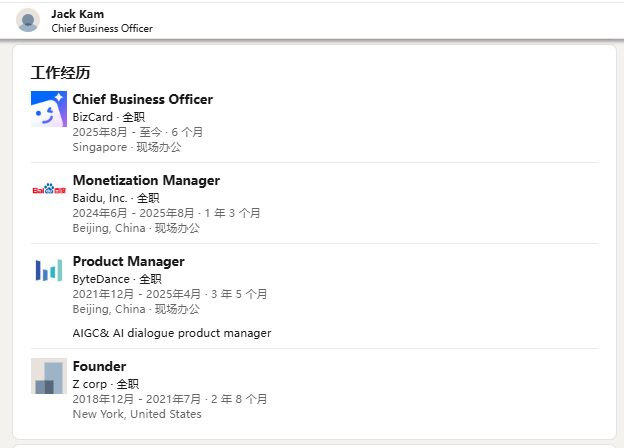624x448 pixels.
Task: Click the Singapore · 现场办公 location
Action: pyautogui.click(x=127, y=147)
